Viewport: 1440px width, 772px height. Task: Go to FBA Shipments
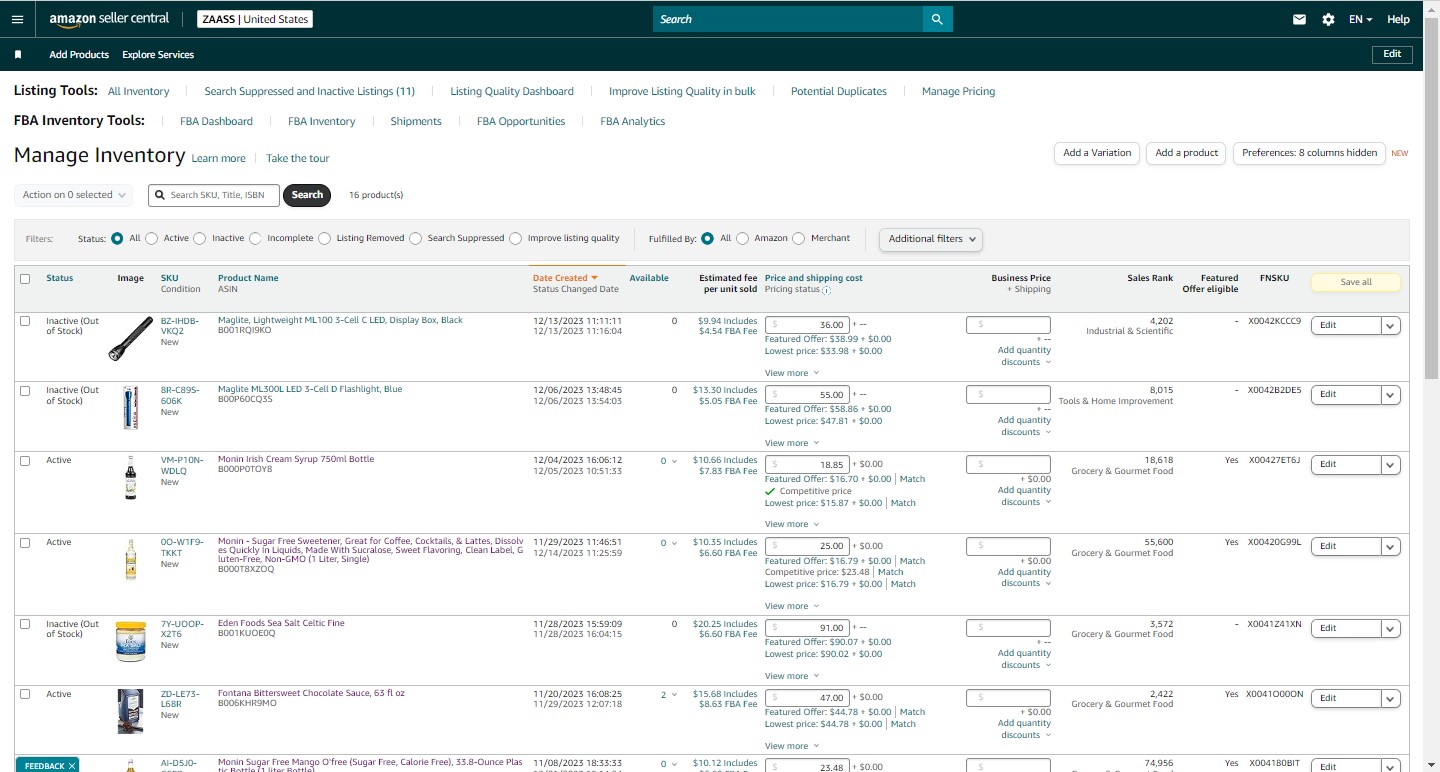coord(416,121)
